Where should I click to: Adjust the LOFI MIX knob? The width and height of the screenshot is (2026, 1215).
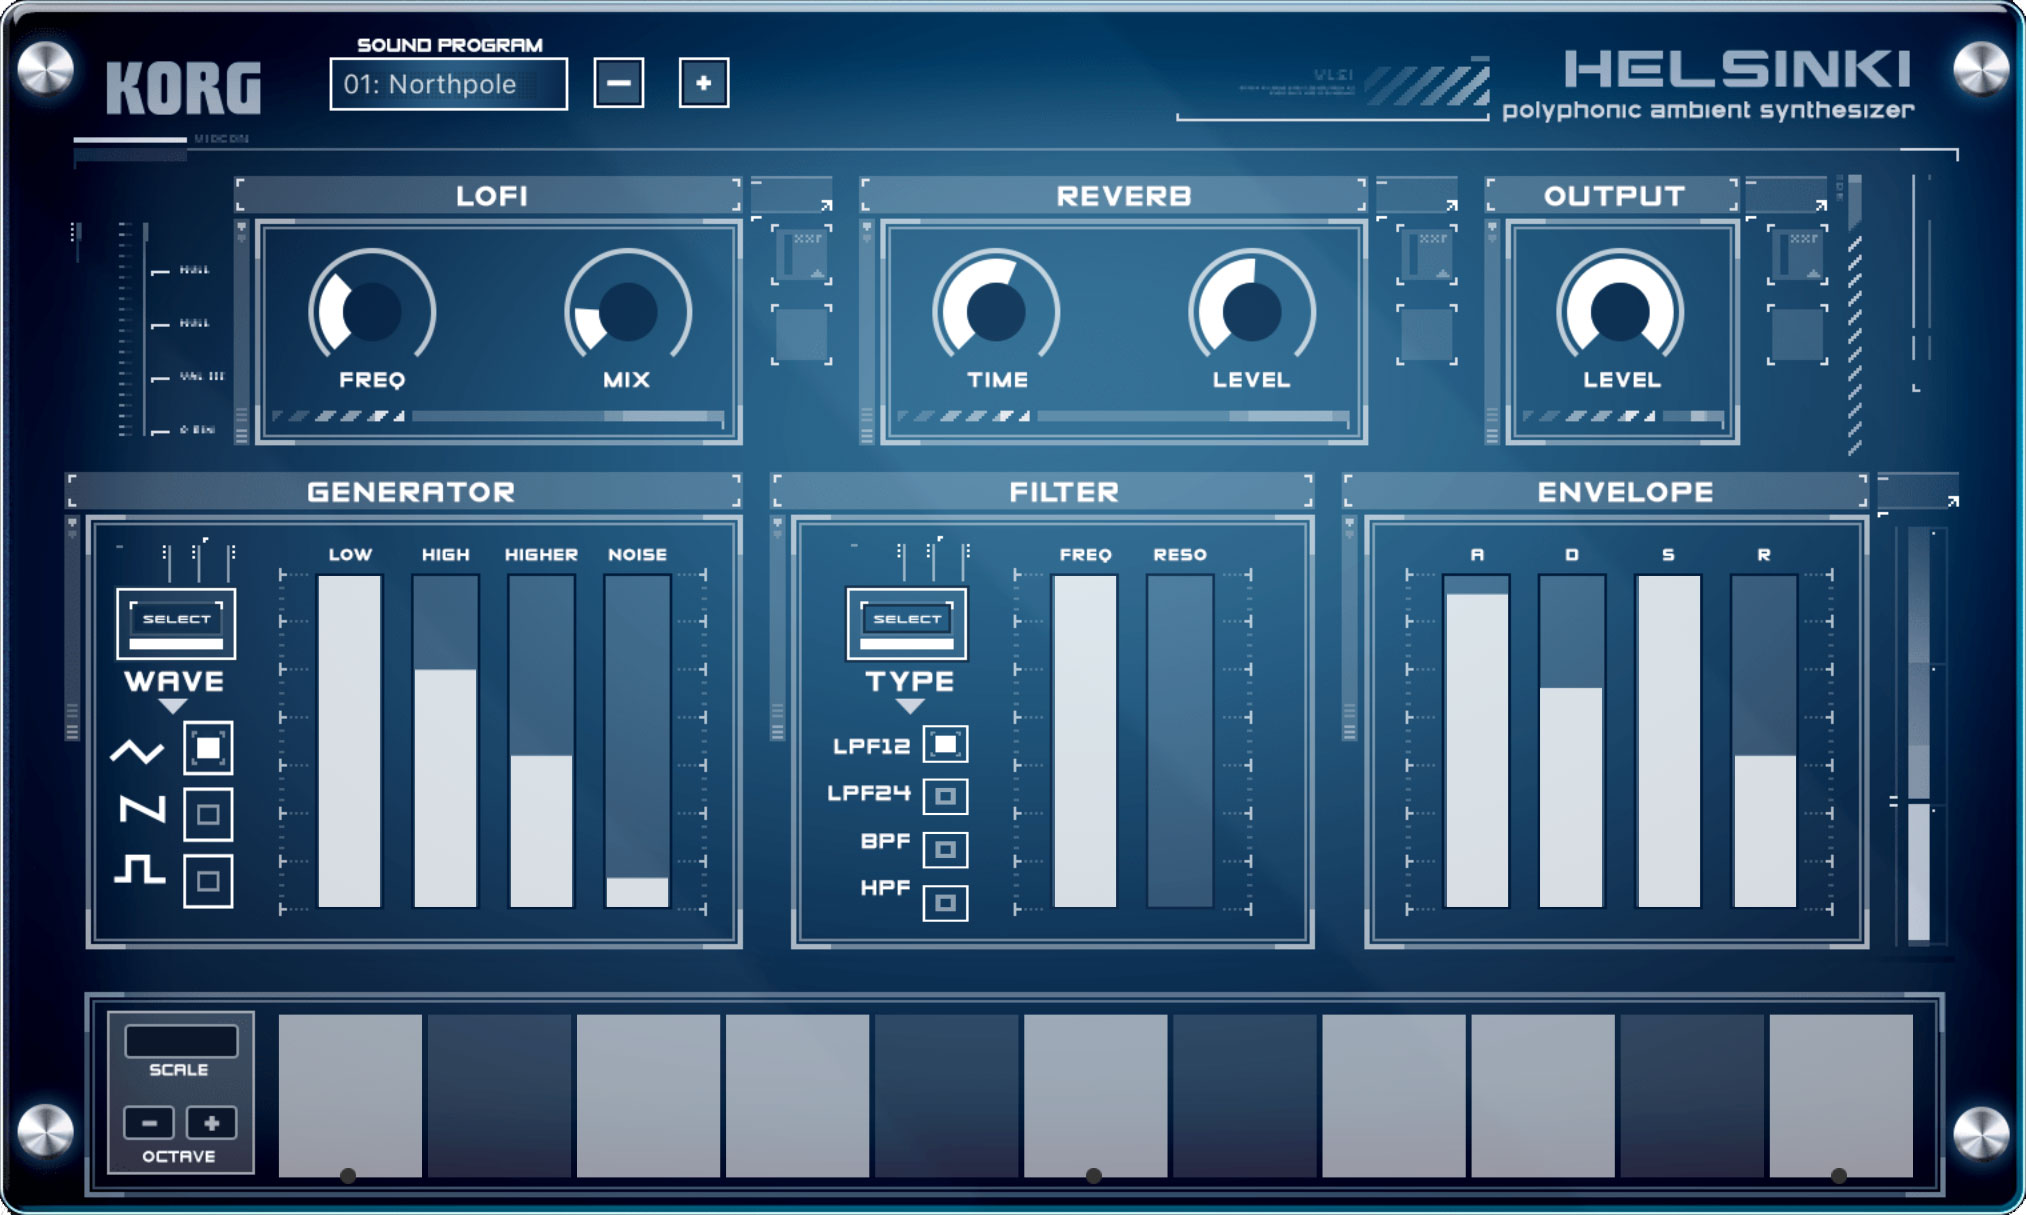click(628, 310)
